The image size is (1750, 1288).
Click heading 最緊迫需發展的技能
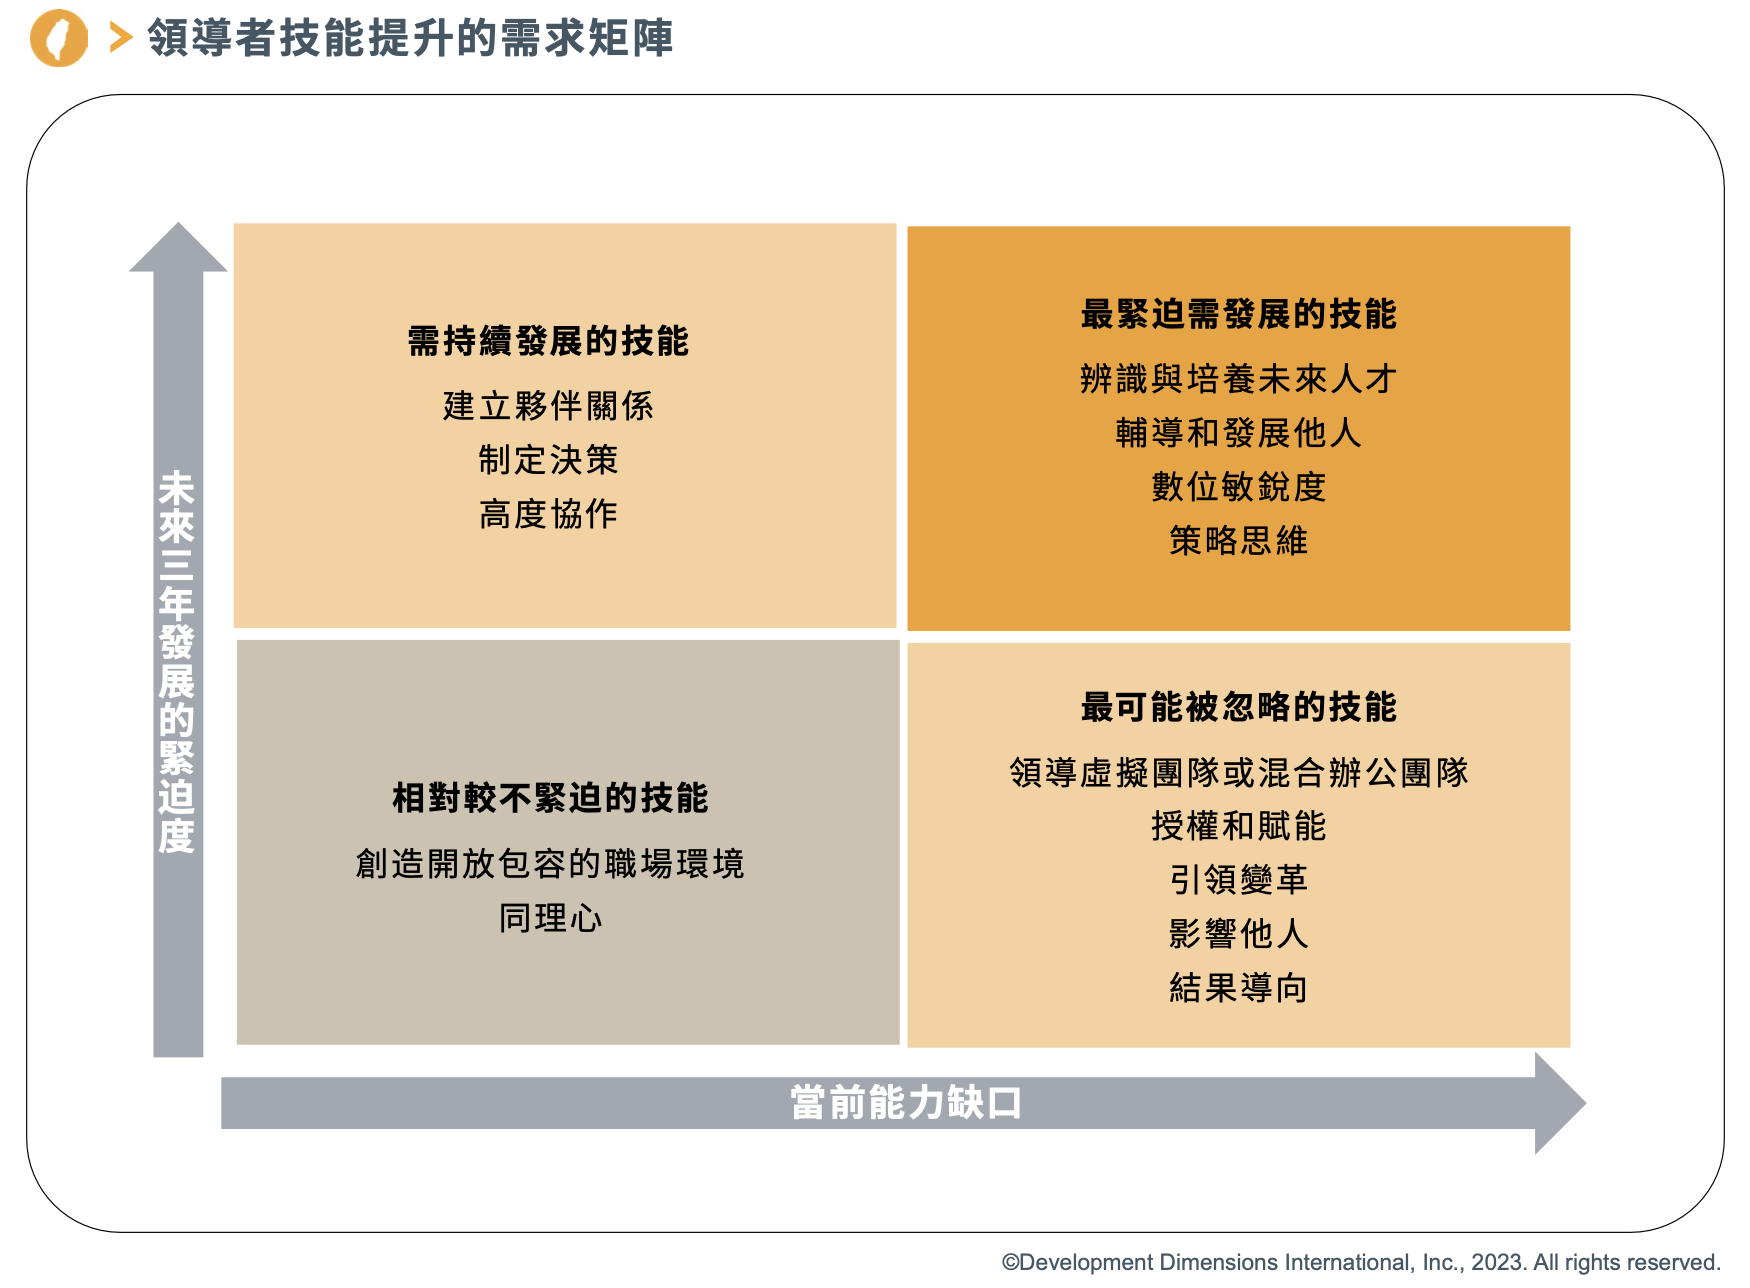pyautogui.click(x=1238, y=314)
